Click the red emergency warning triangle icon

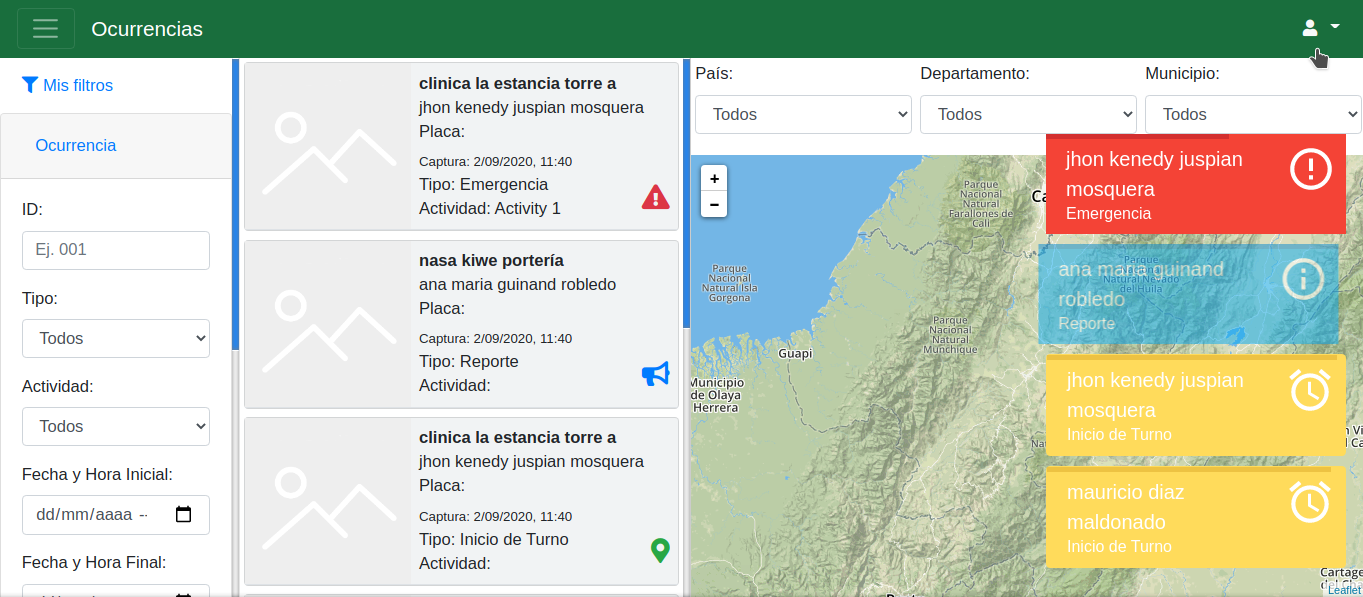point(655,197)
